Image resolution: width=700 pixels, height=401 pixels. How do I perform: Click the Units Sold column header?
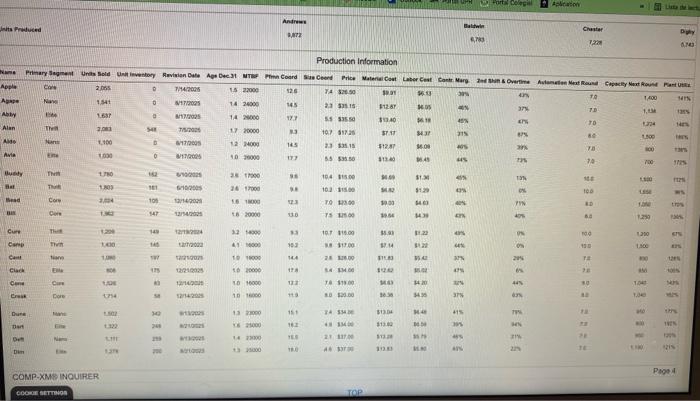click(96, 74)
